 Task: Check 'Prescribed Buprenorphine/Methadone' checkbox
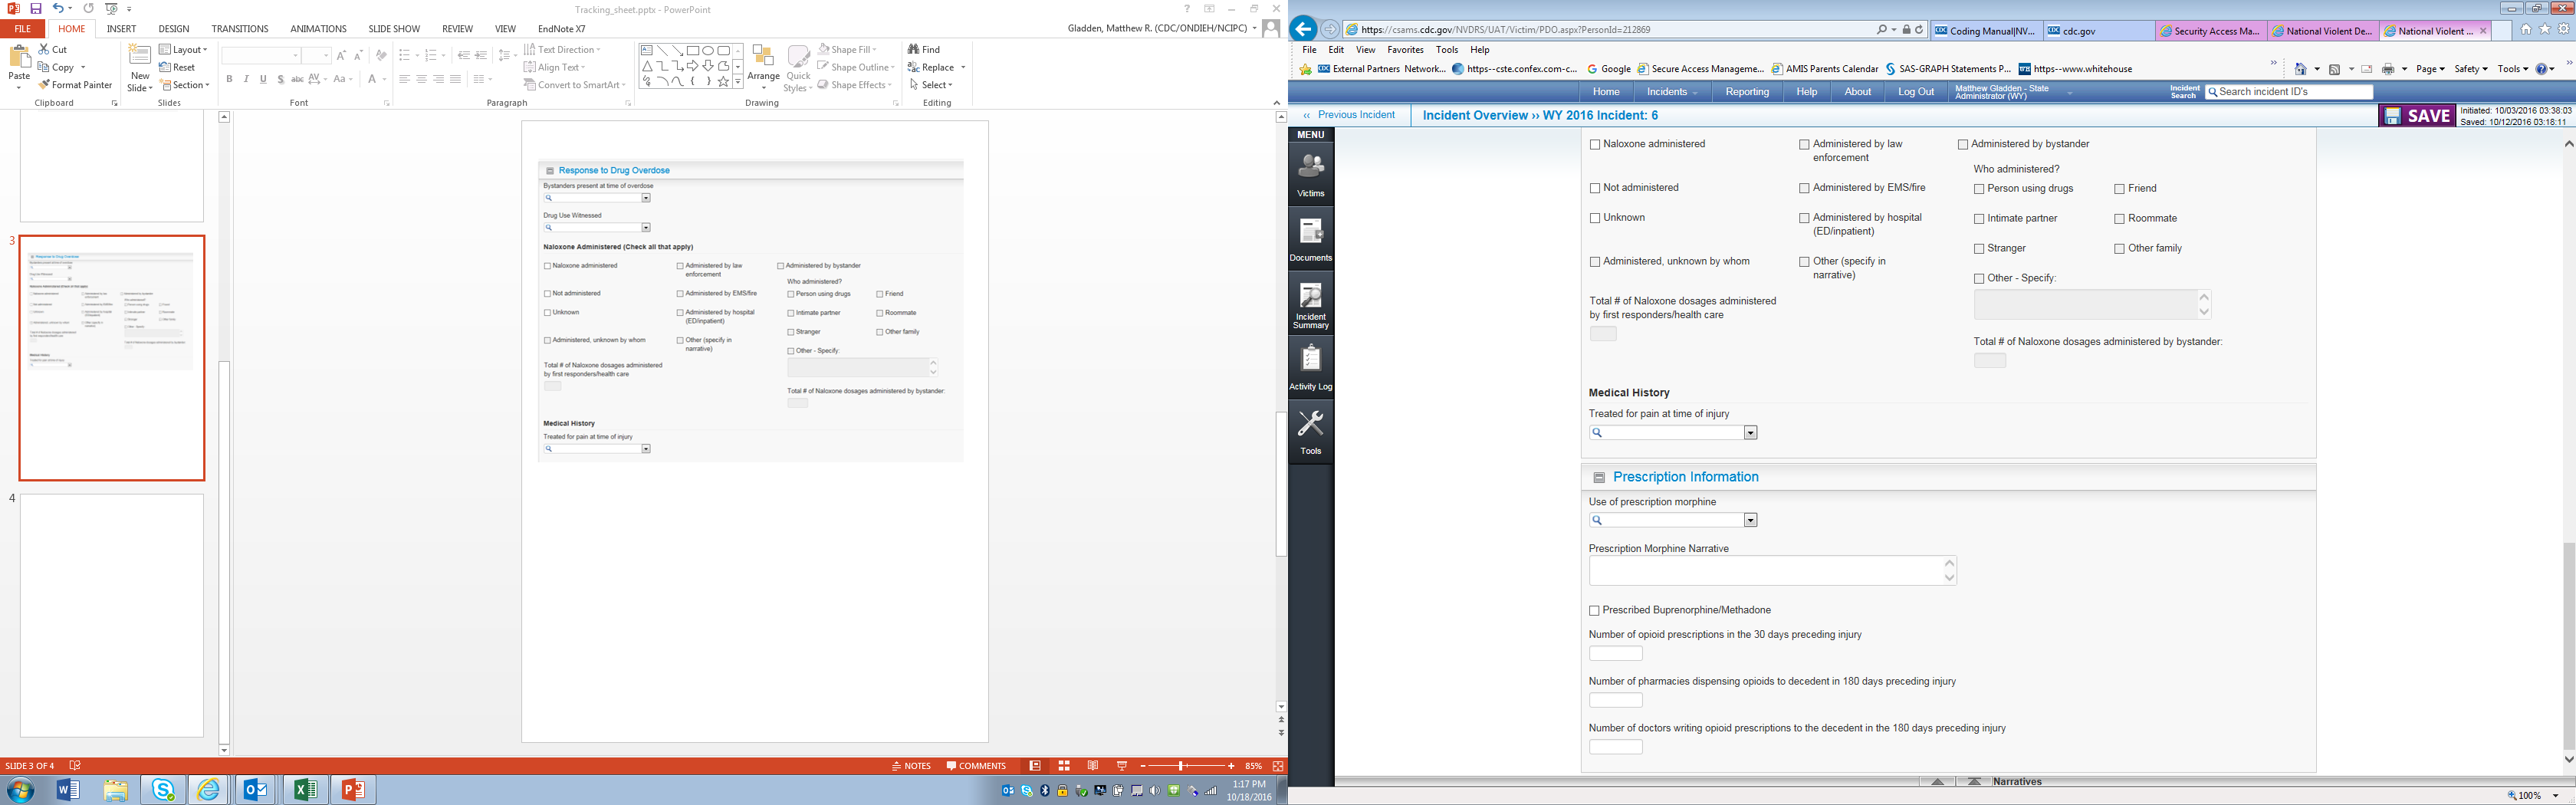(1594, 611)
